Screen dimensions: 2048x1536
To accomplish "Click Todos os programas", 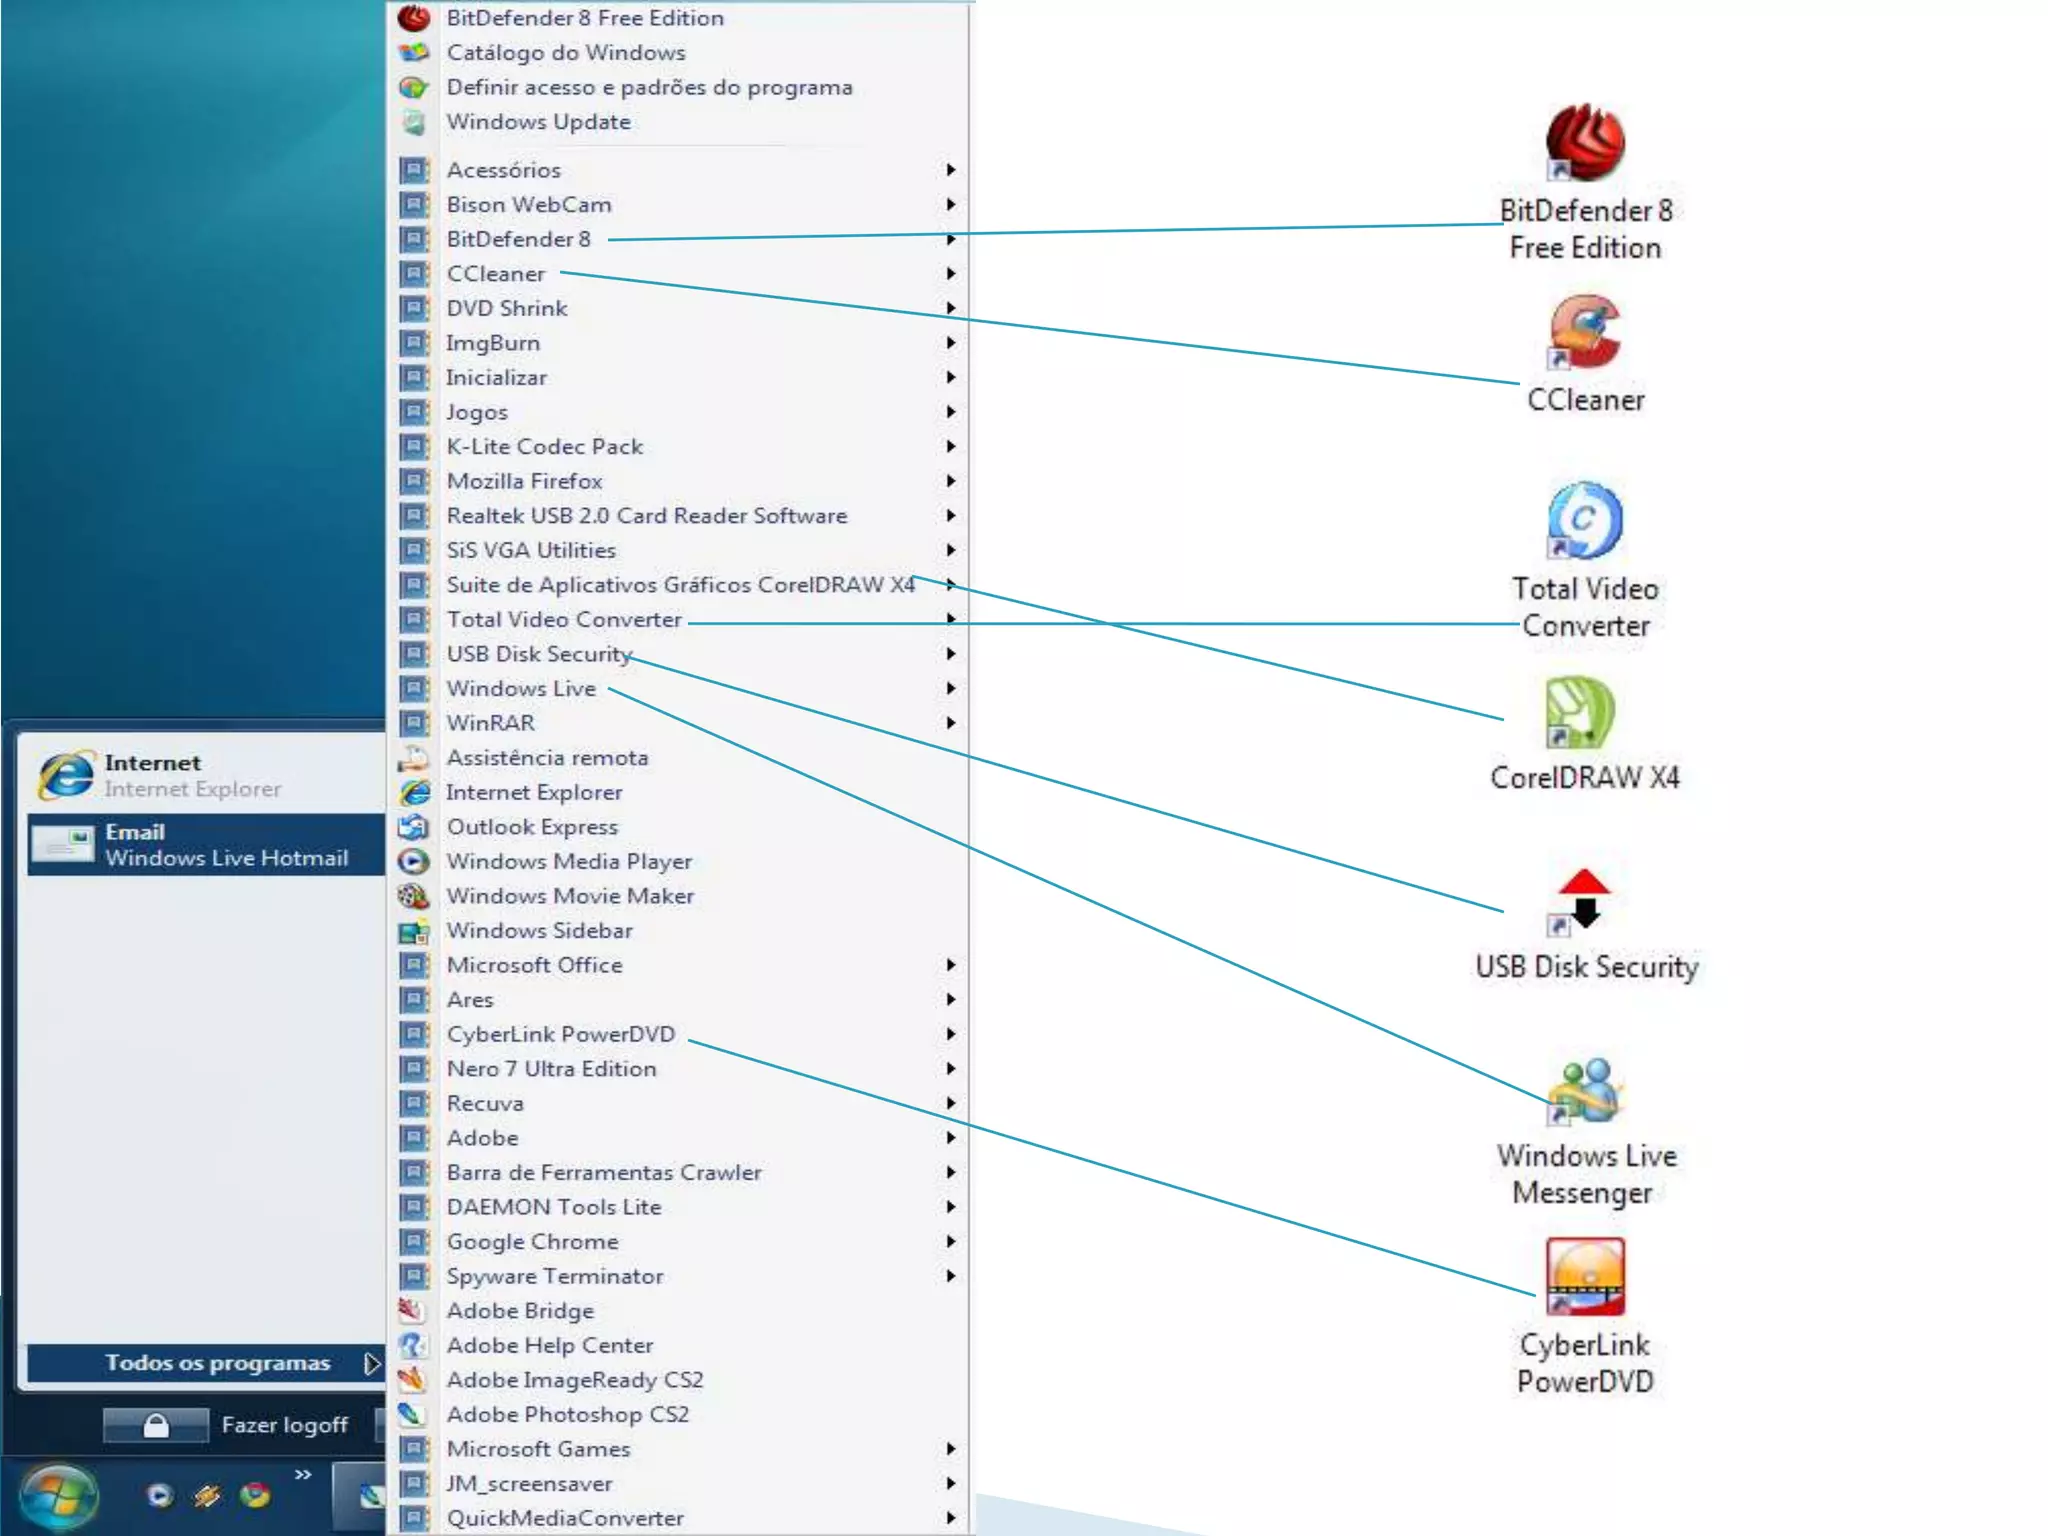I will [218, 1363].
